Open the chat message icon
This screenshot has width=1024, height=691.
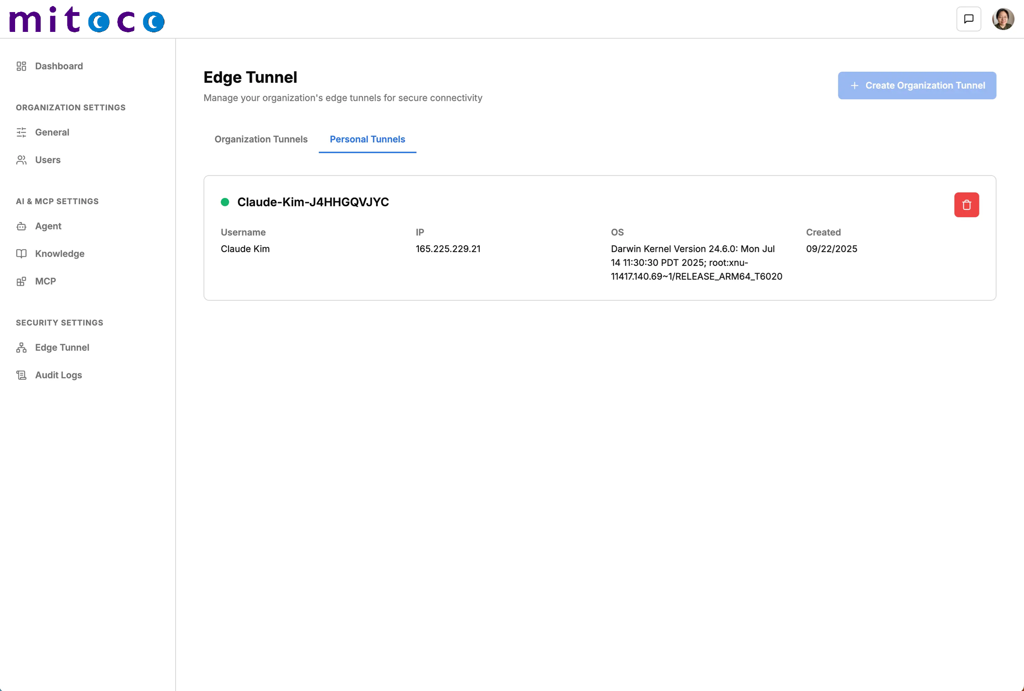pos(968,19)
